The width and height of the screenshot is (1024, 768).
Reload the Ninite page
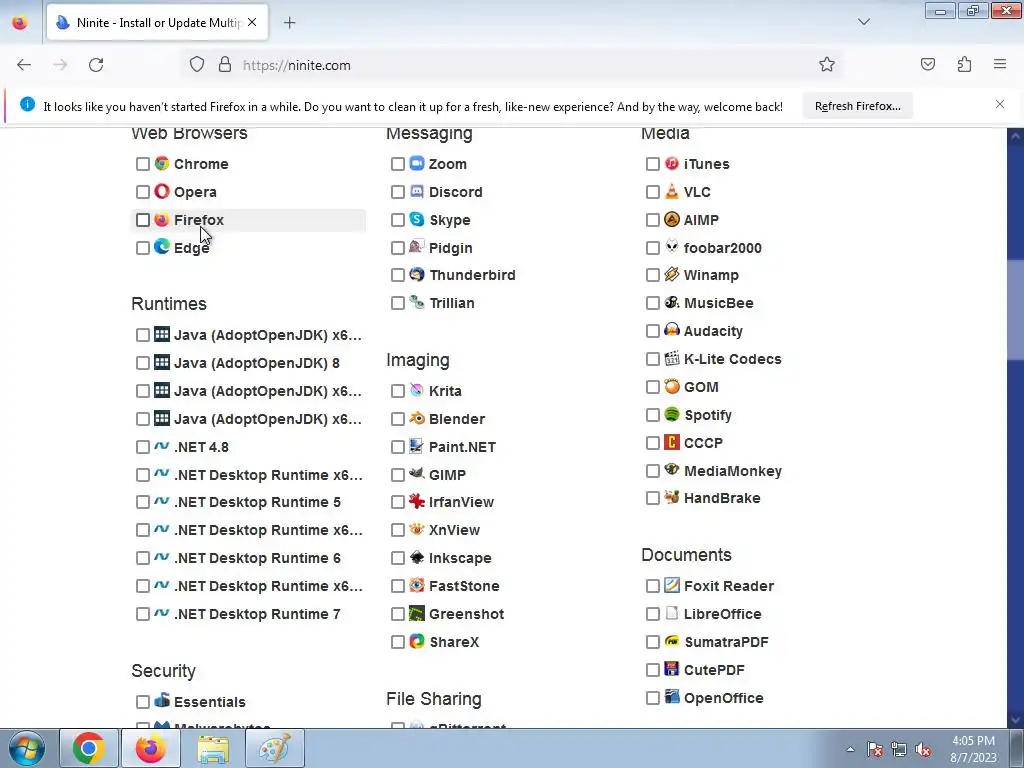point(96,65)
